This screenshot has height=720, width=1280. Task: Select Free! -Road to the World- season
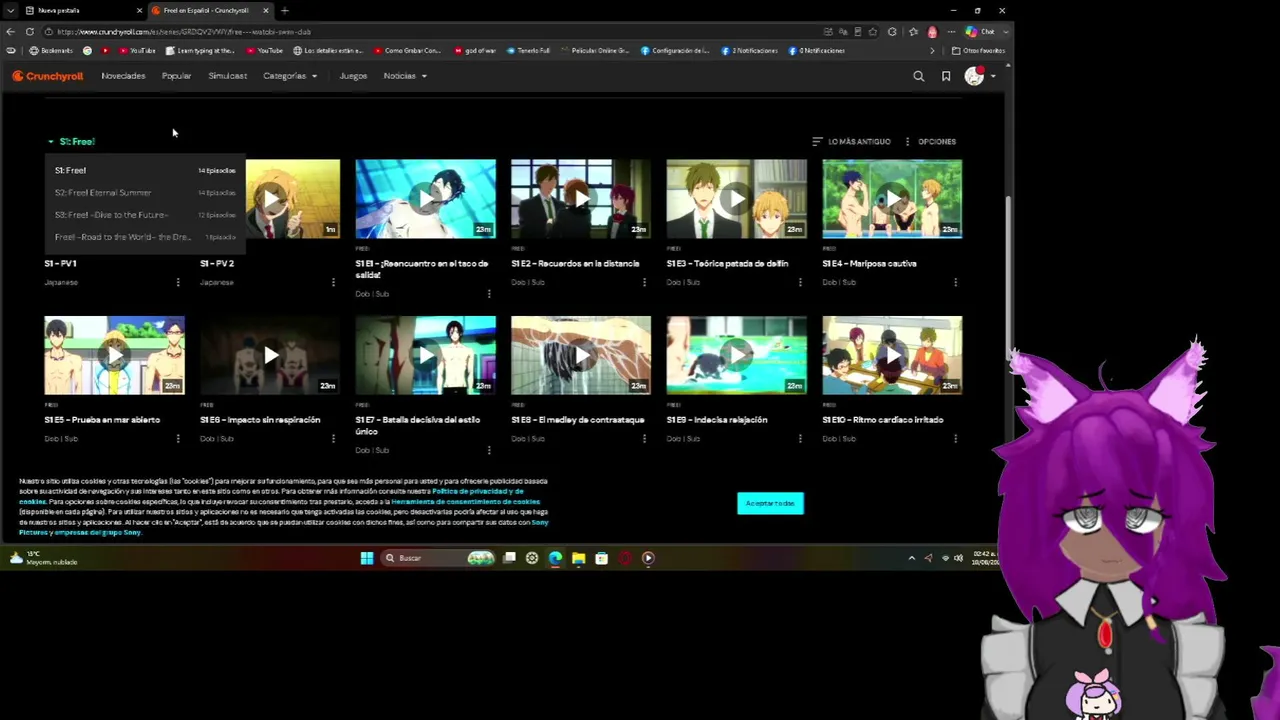pyautogui.click(x=145, y=237)
